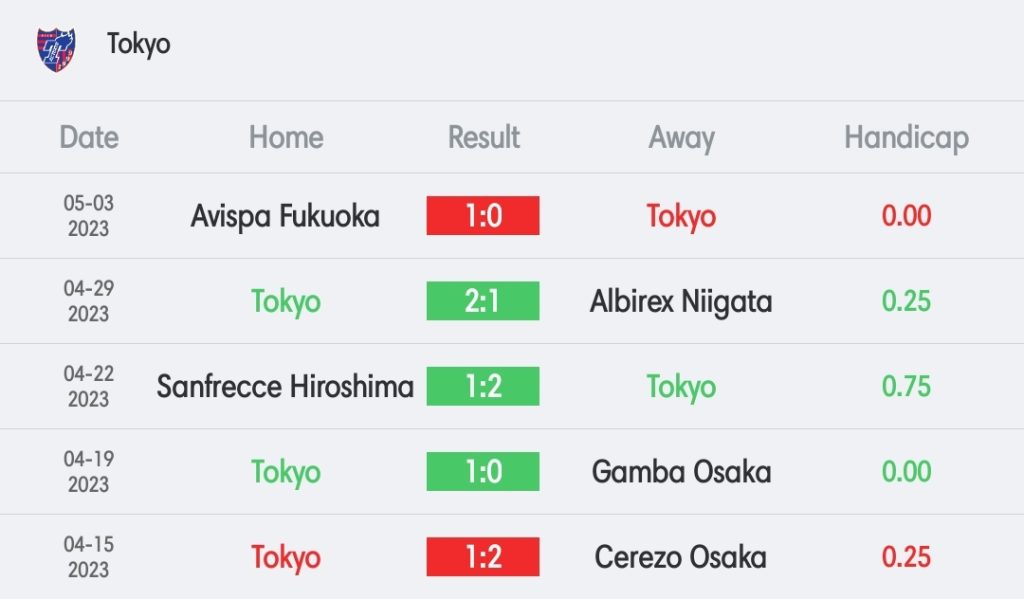Screen dimensions: 1024x599
Task: Open Albirex Niigata team page
Action: tap(681, 301)
